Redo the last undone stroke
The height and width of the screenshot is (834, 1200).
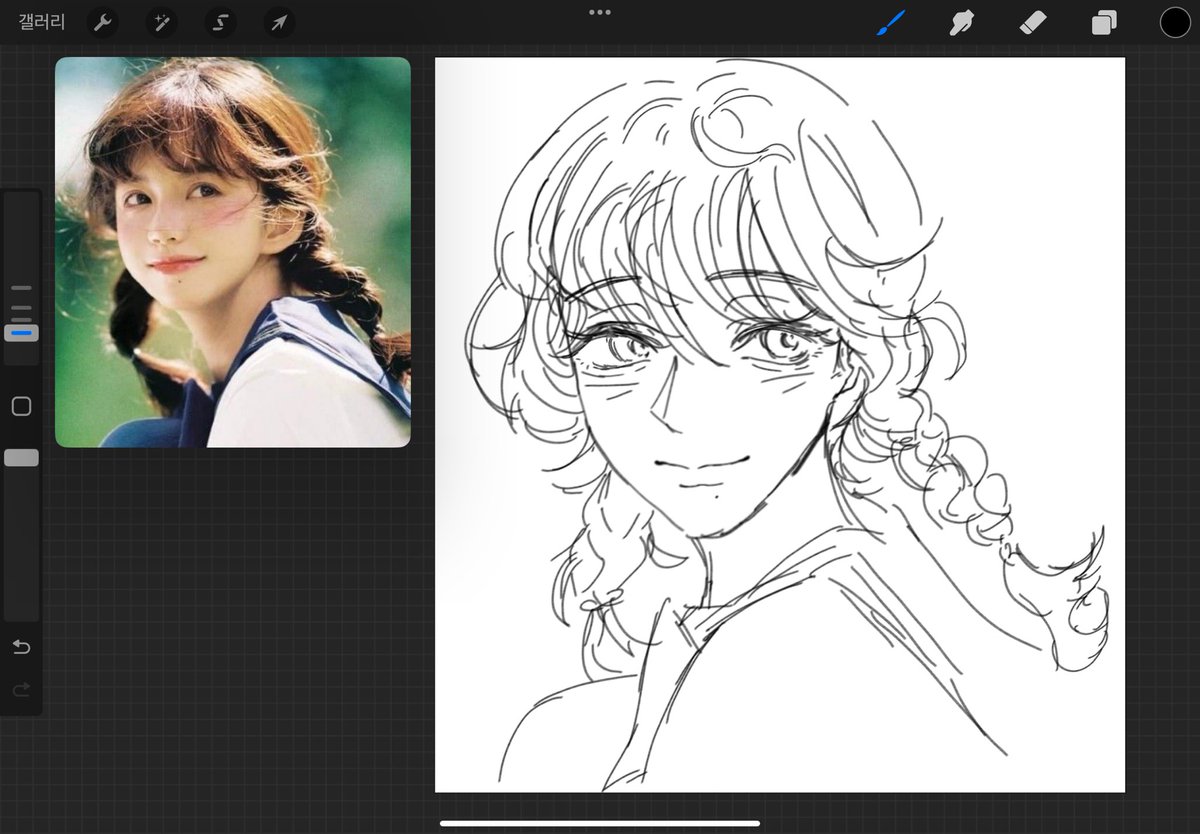(21, 689)
